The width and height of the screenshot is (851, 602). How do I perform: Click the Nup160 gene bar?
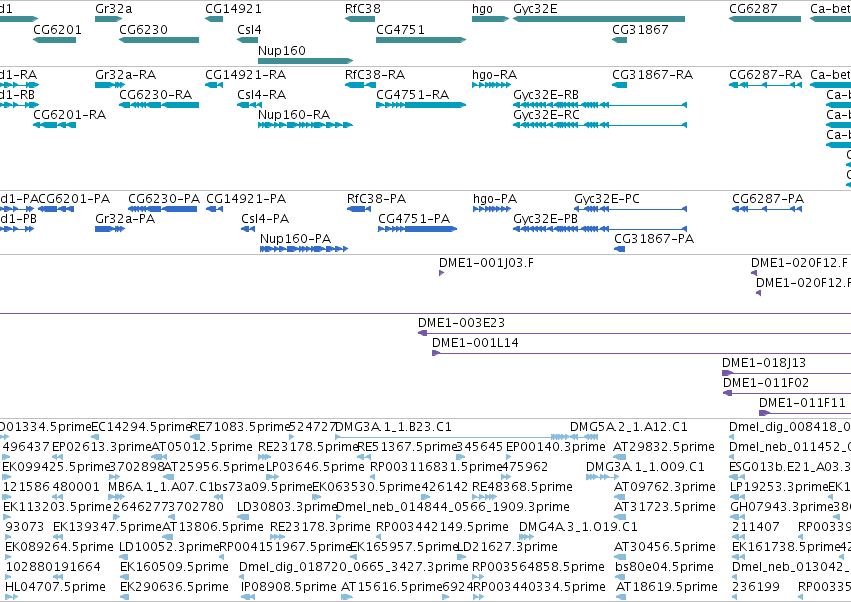point(306,61)
